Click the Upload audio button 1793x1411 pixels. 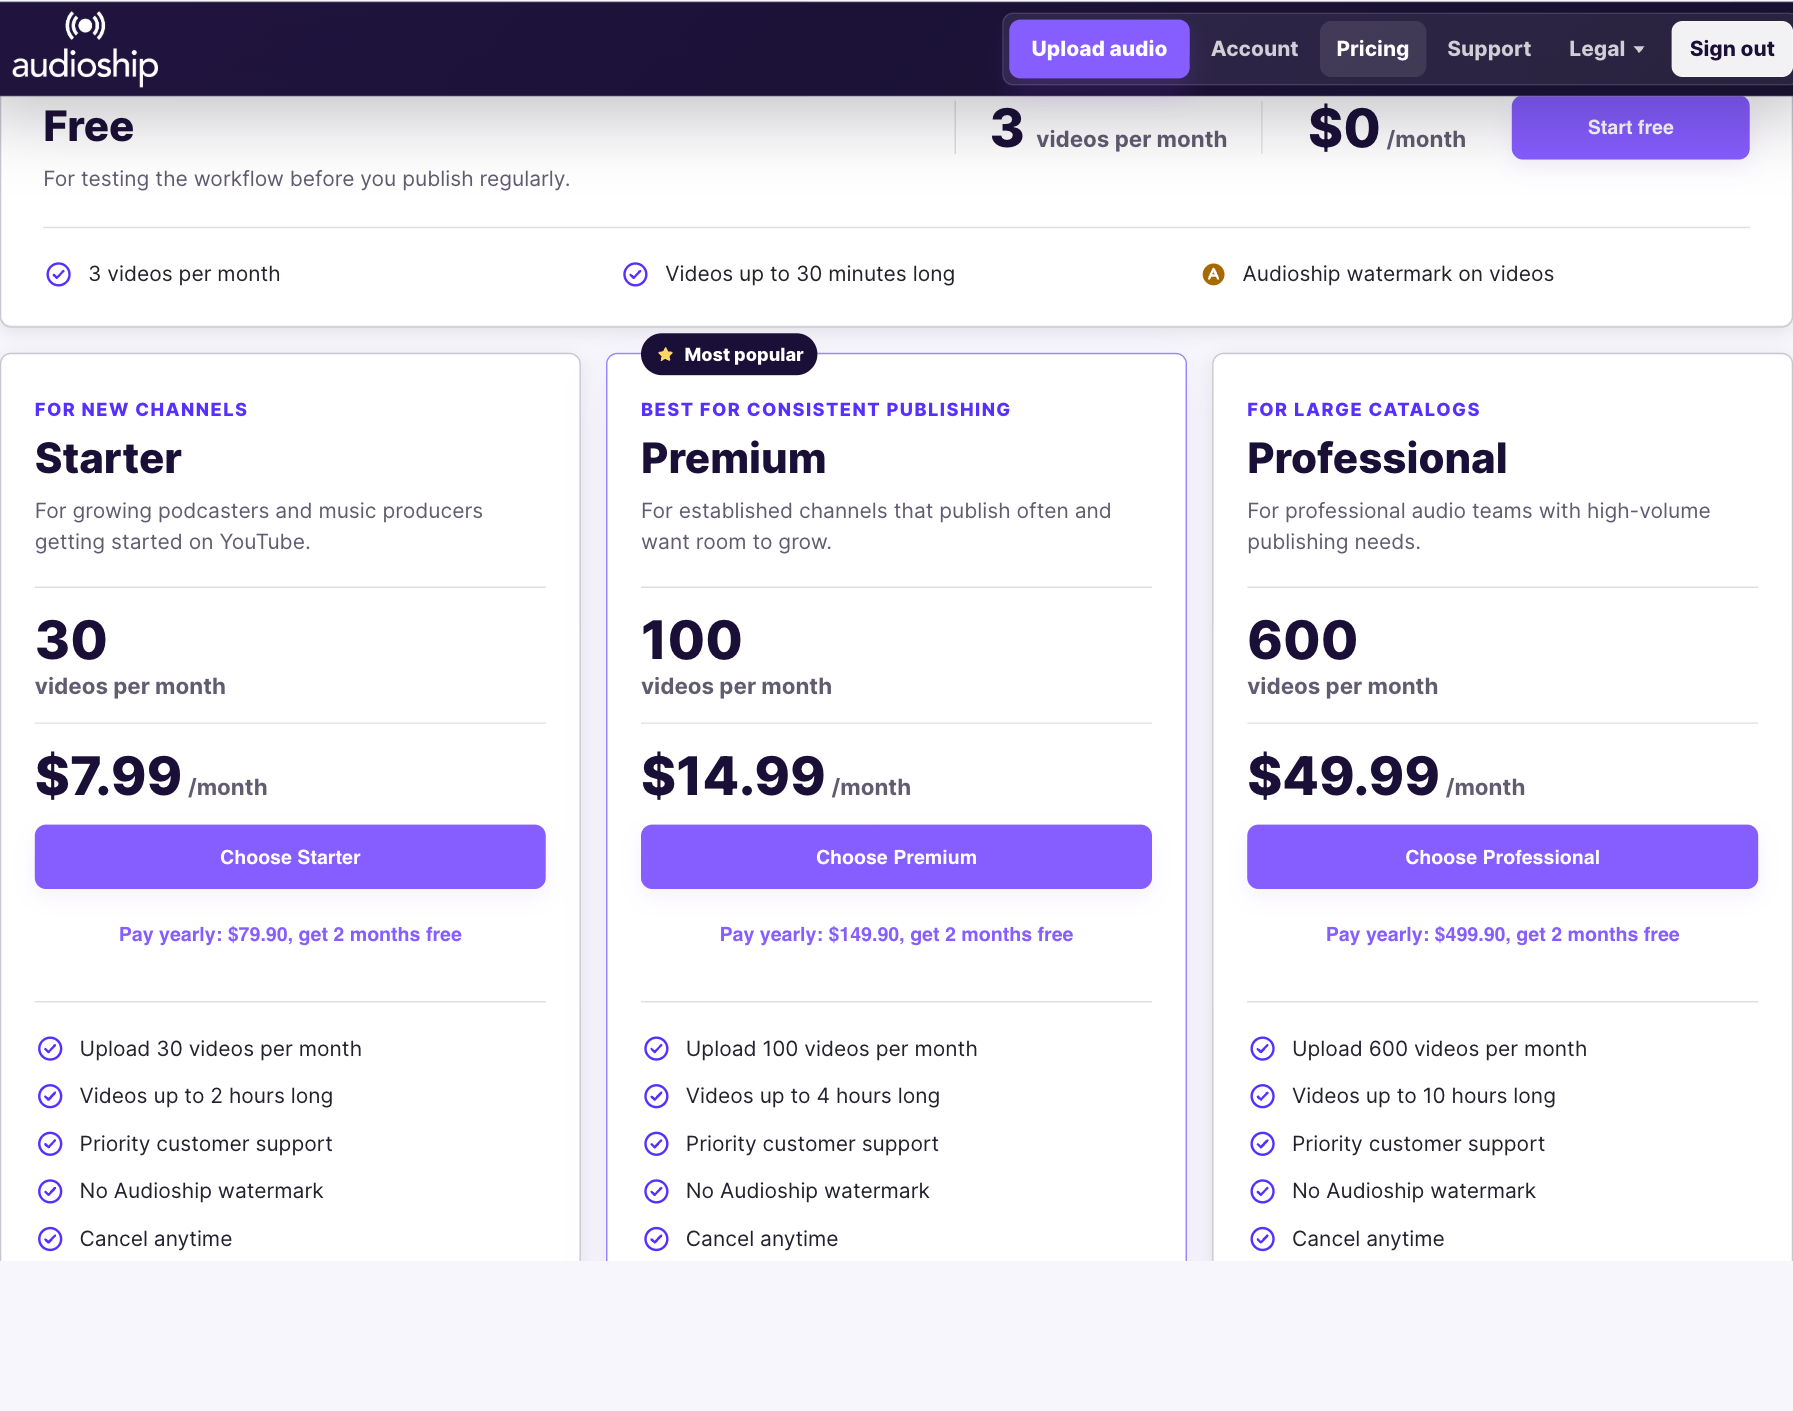1099,49
